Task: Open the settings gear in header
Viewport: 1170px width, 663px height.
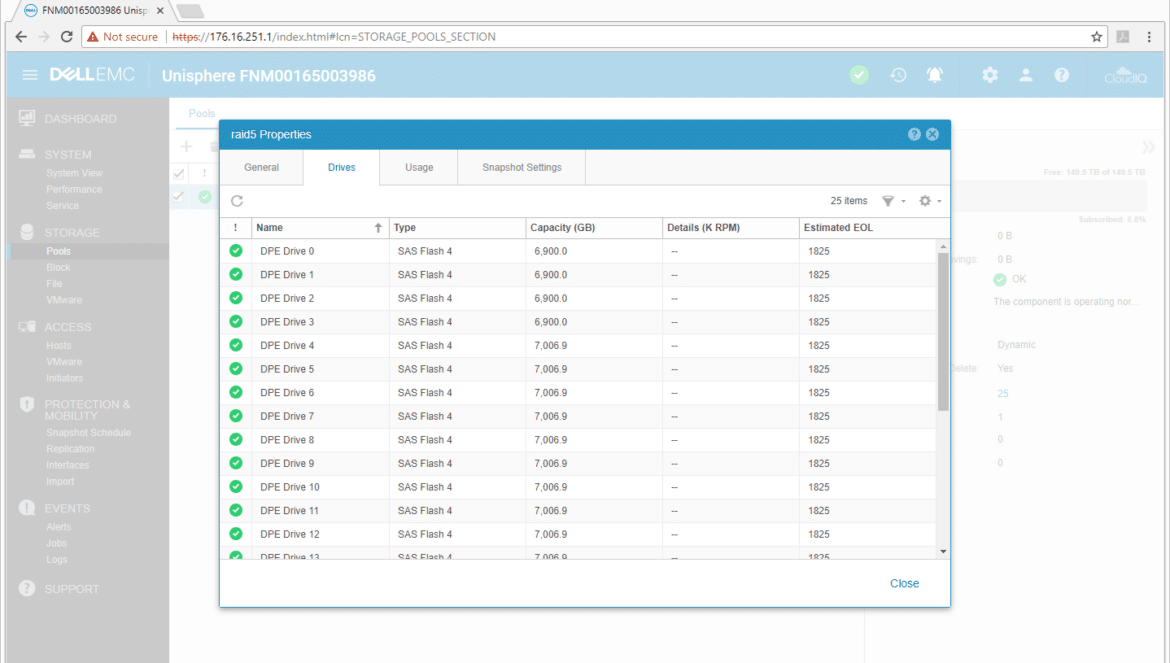Action: [x=990, y=75]
